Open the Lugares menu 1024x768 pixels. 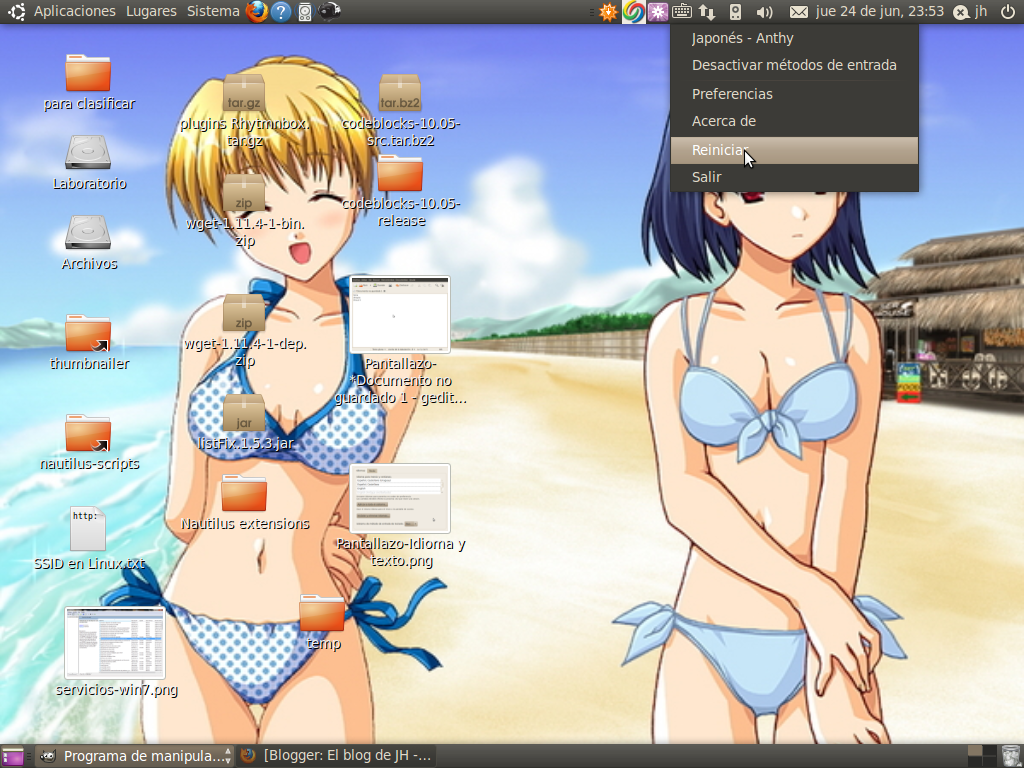152,11
